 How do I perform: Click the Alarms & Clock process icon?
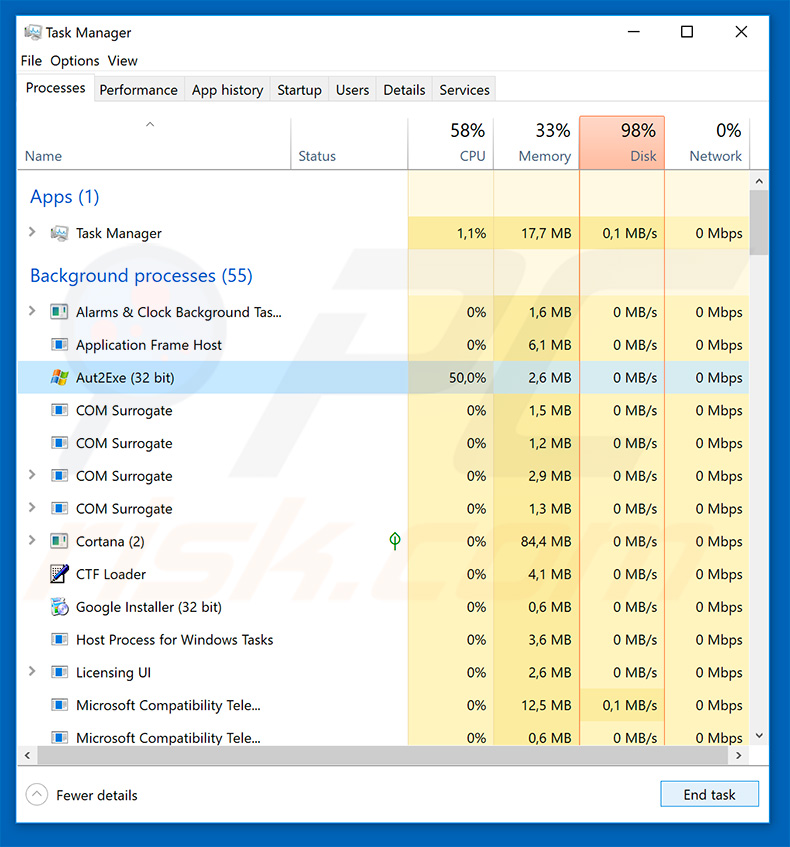pos(59,312)
